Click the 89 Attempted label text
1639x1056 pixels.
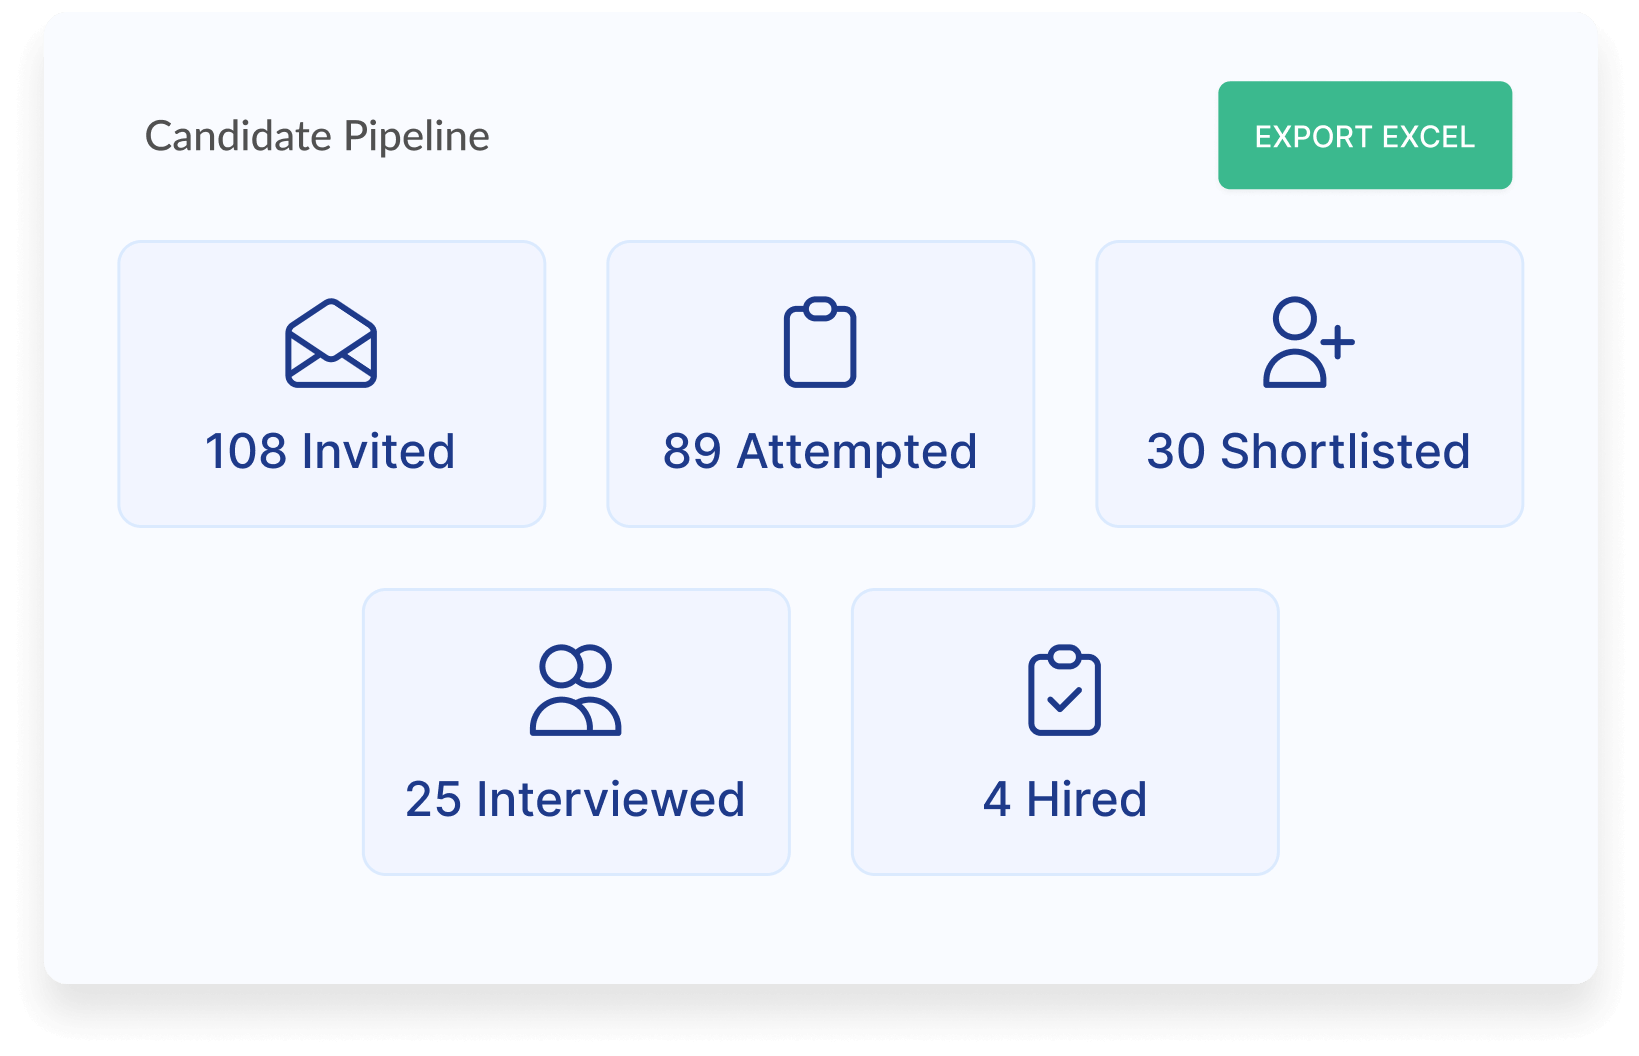click(820, 451)
